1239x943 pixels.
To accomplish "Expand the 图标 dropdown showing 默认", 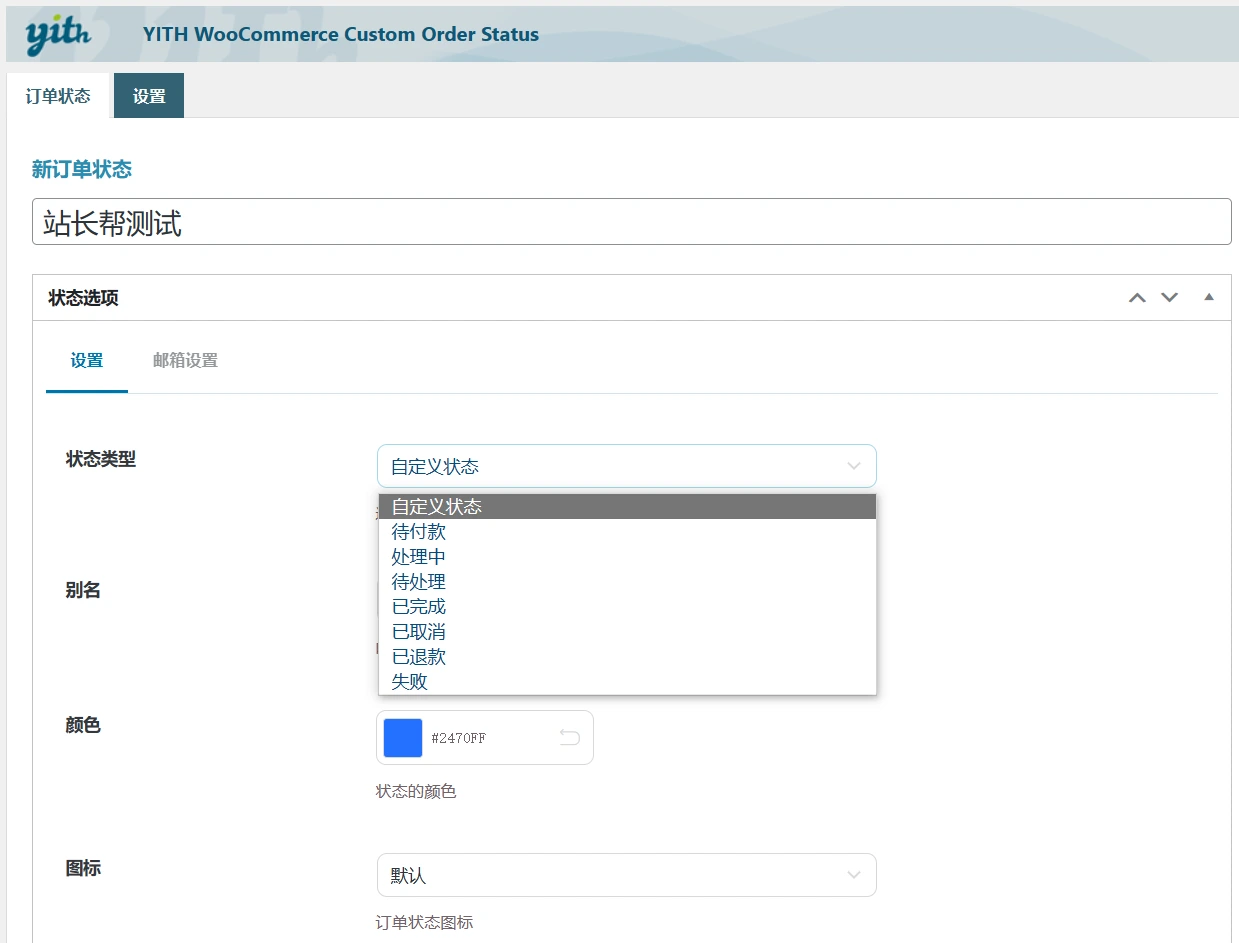I will click(x=626, y=875).
